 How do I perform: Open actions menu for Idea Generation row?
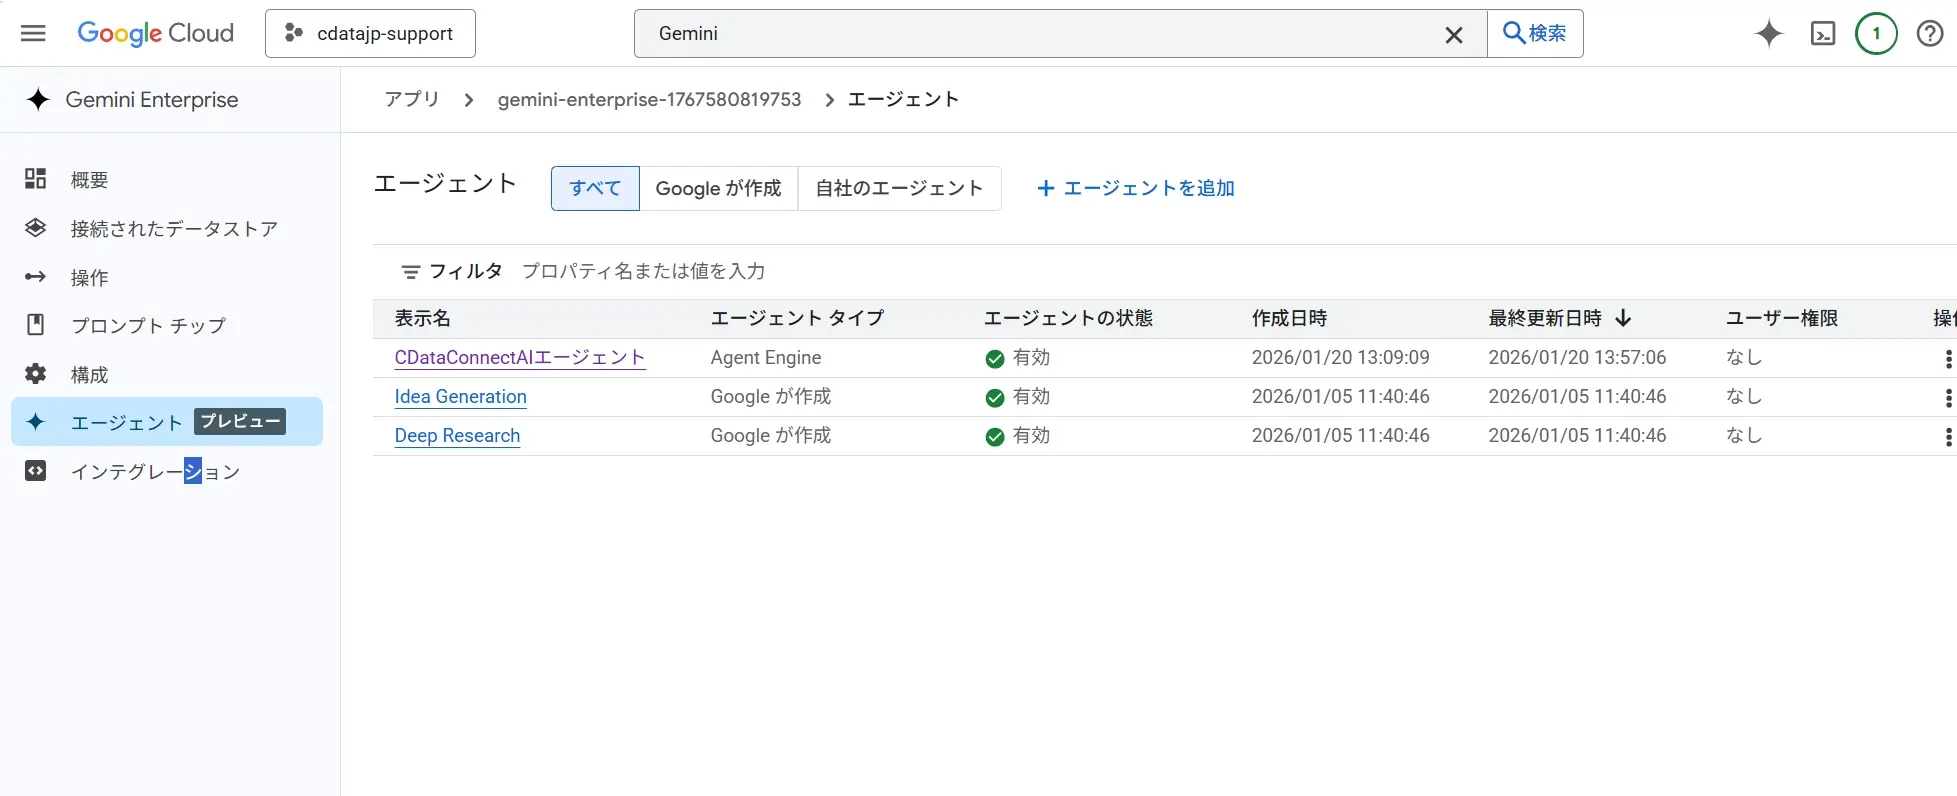1947,398
